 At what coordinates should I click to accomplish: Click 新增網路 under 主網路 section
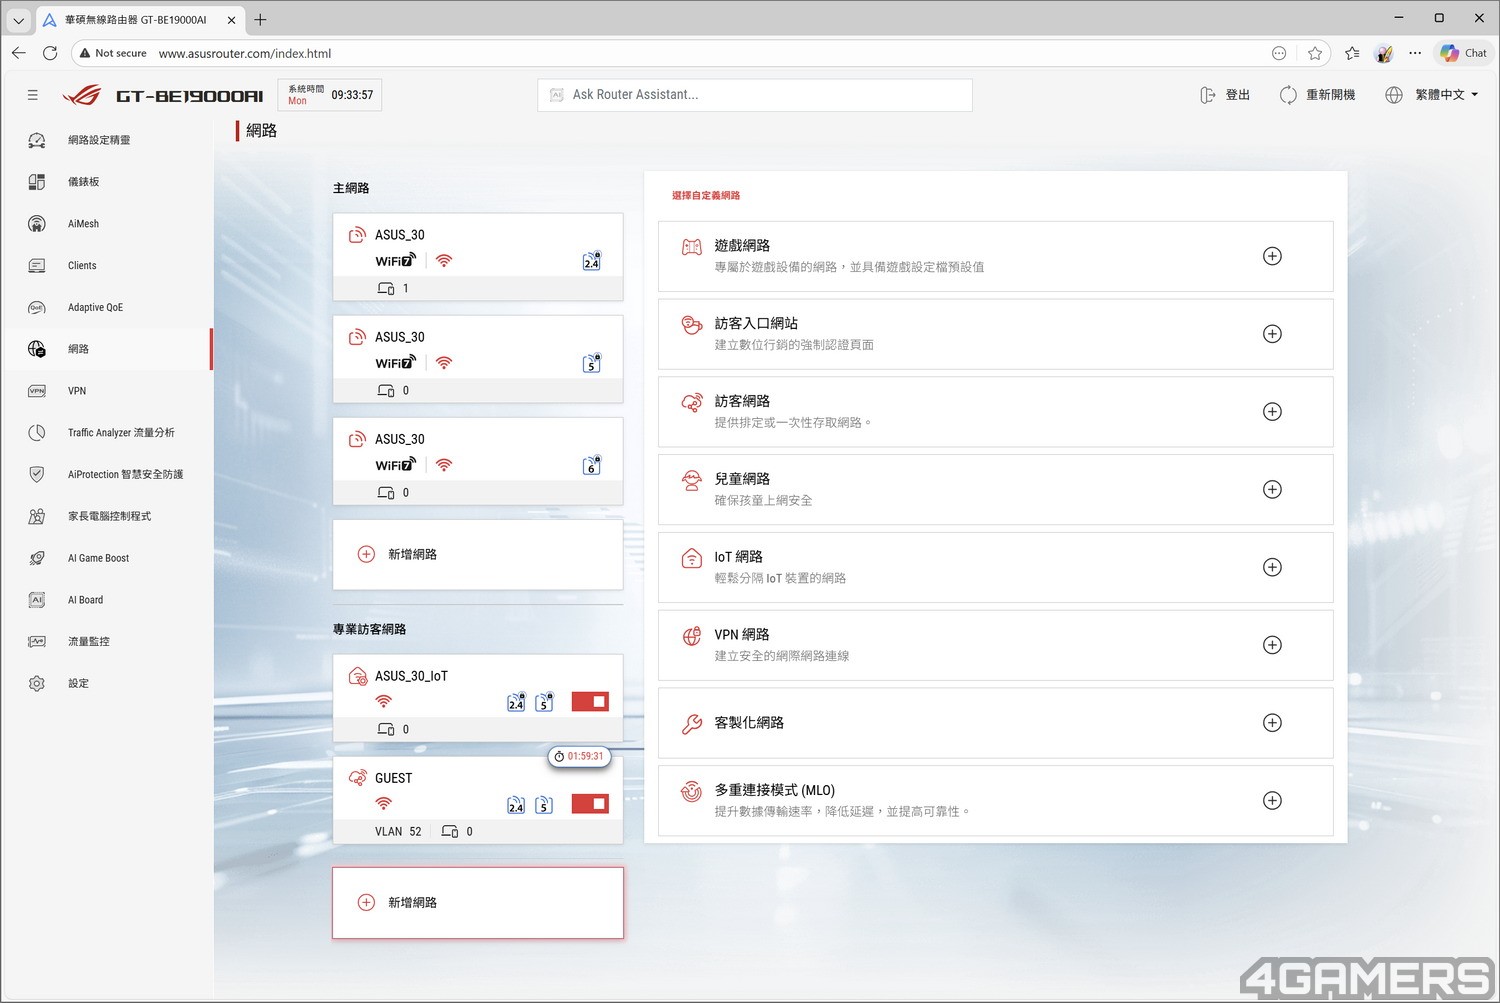click(x=412, y=554)
